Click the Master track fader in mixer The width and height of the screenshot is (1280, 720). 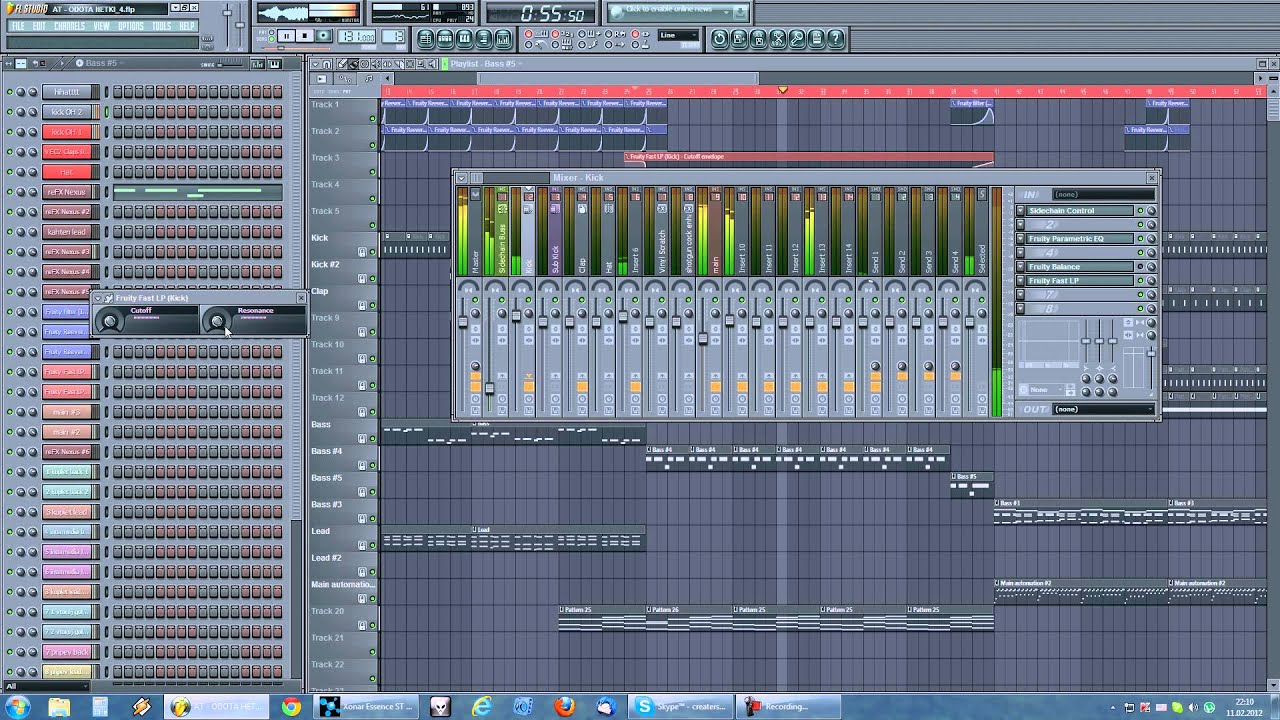pyautogui.click(x=463, y=322)
